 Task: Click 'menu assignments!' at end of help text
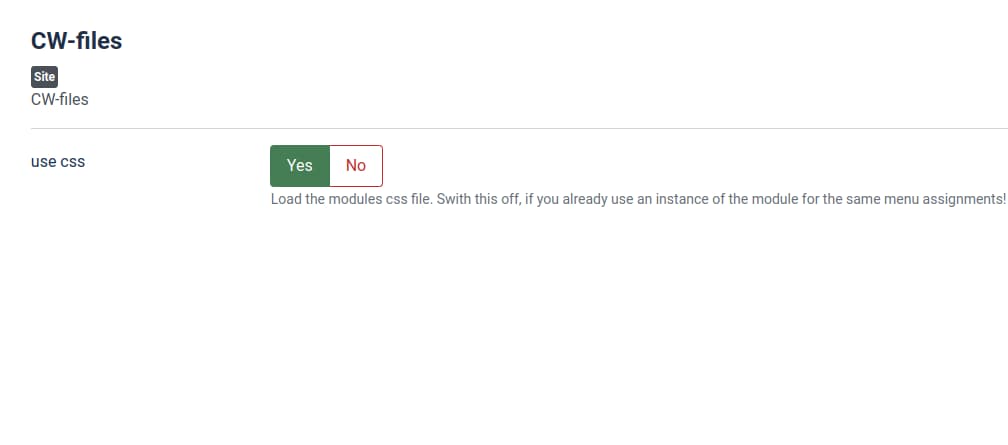(943, 199)
